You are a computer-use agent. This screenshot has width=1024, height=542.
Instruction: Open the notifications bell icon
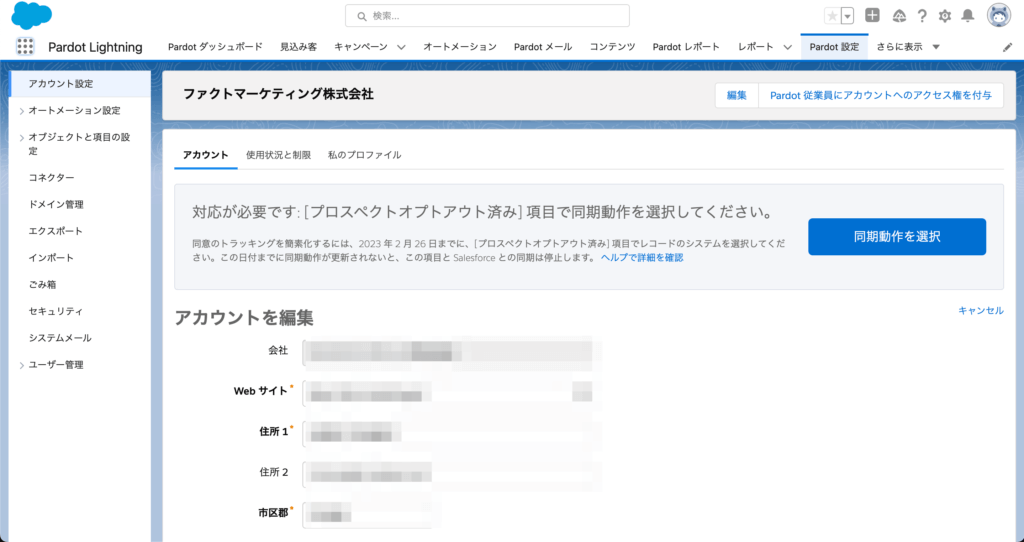(968, 16)
